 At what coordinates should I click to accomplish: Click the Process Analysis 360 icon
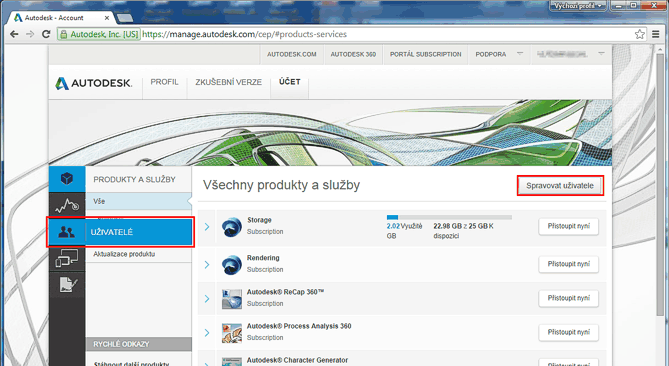(232, 333)
